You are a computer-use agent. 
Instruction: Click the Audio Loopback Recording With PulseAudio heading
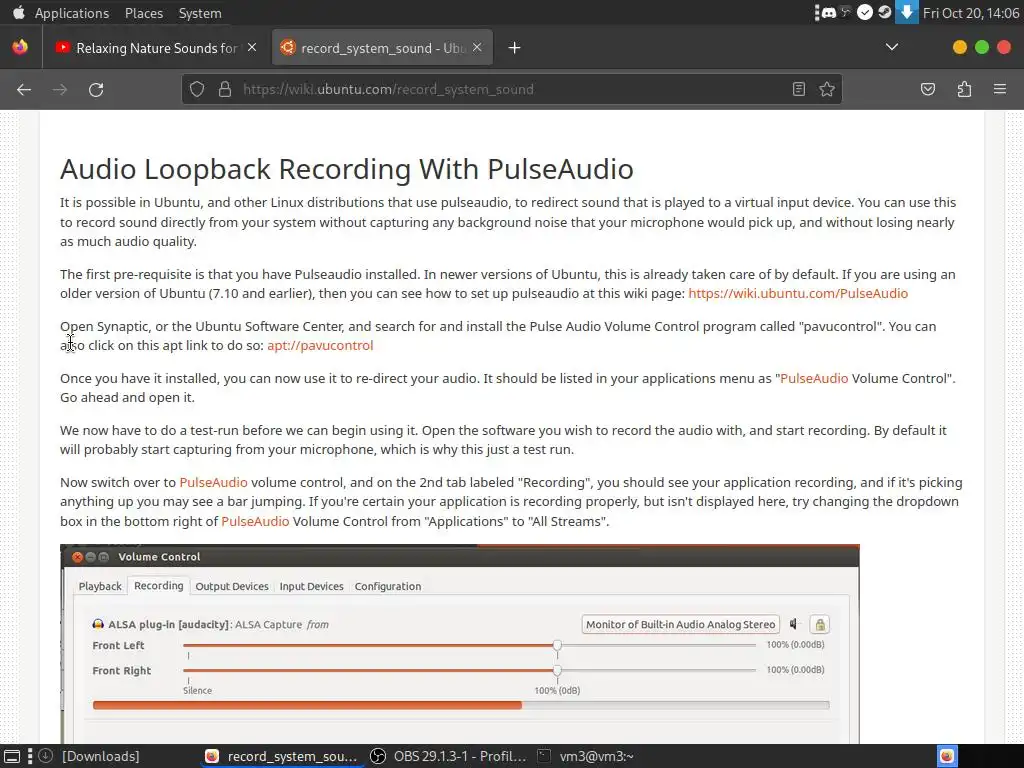(x=347, y=169)
